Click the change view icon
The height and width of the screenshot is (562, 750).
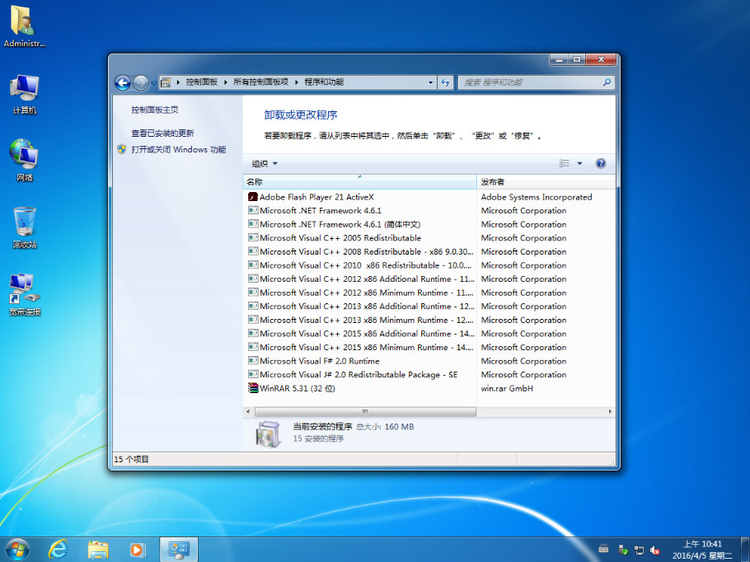[x=564, y=164]
